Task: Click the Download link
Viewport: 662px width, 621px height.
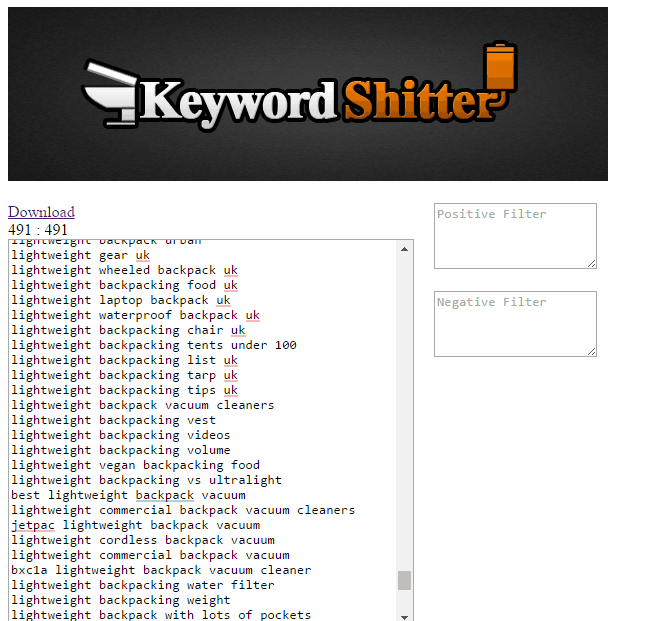Action: [41, 212]
